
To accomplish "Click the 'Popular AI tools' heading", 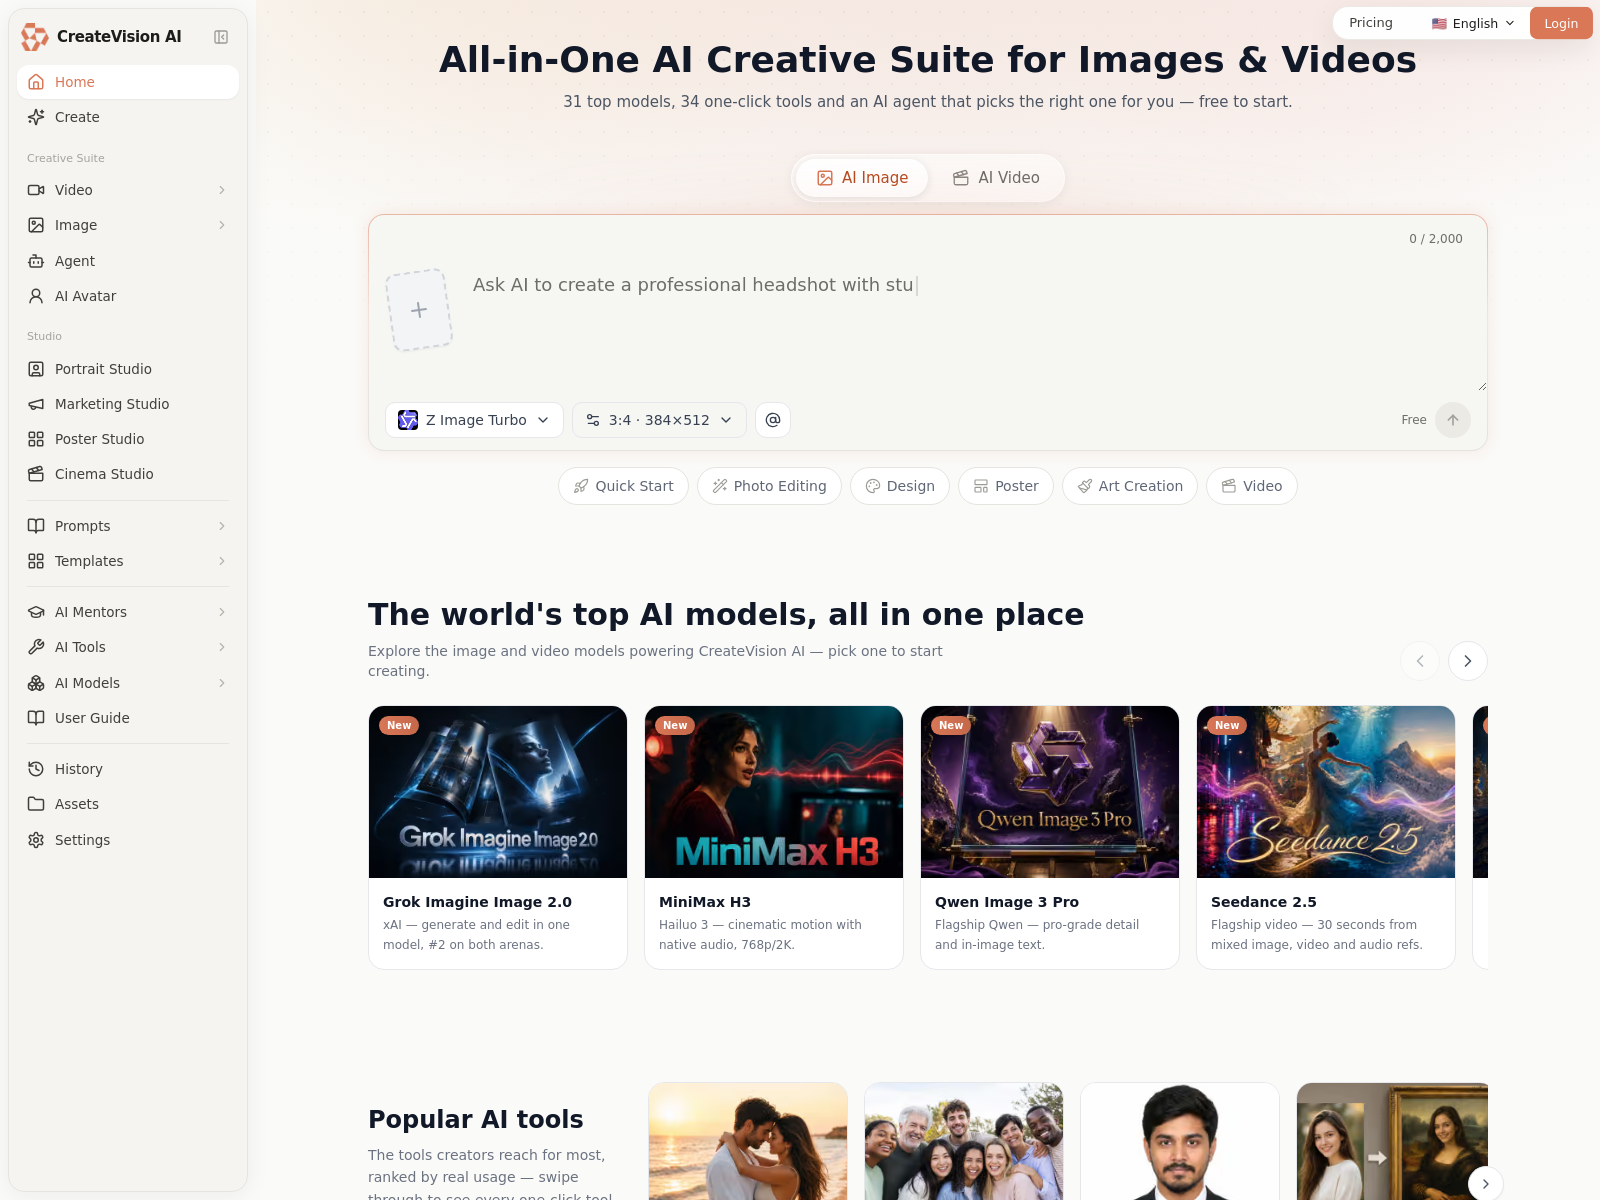I will [476, 1119].
